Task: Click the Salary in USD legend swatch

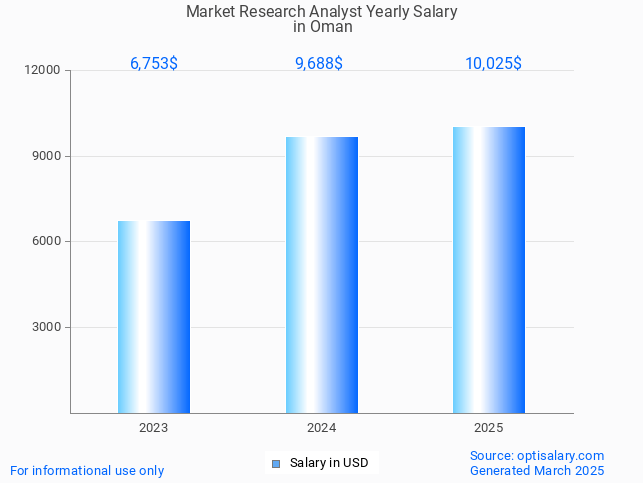Action: coord(276,464)
